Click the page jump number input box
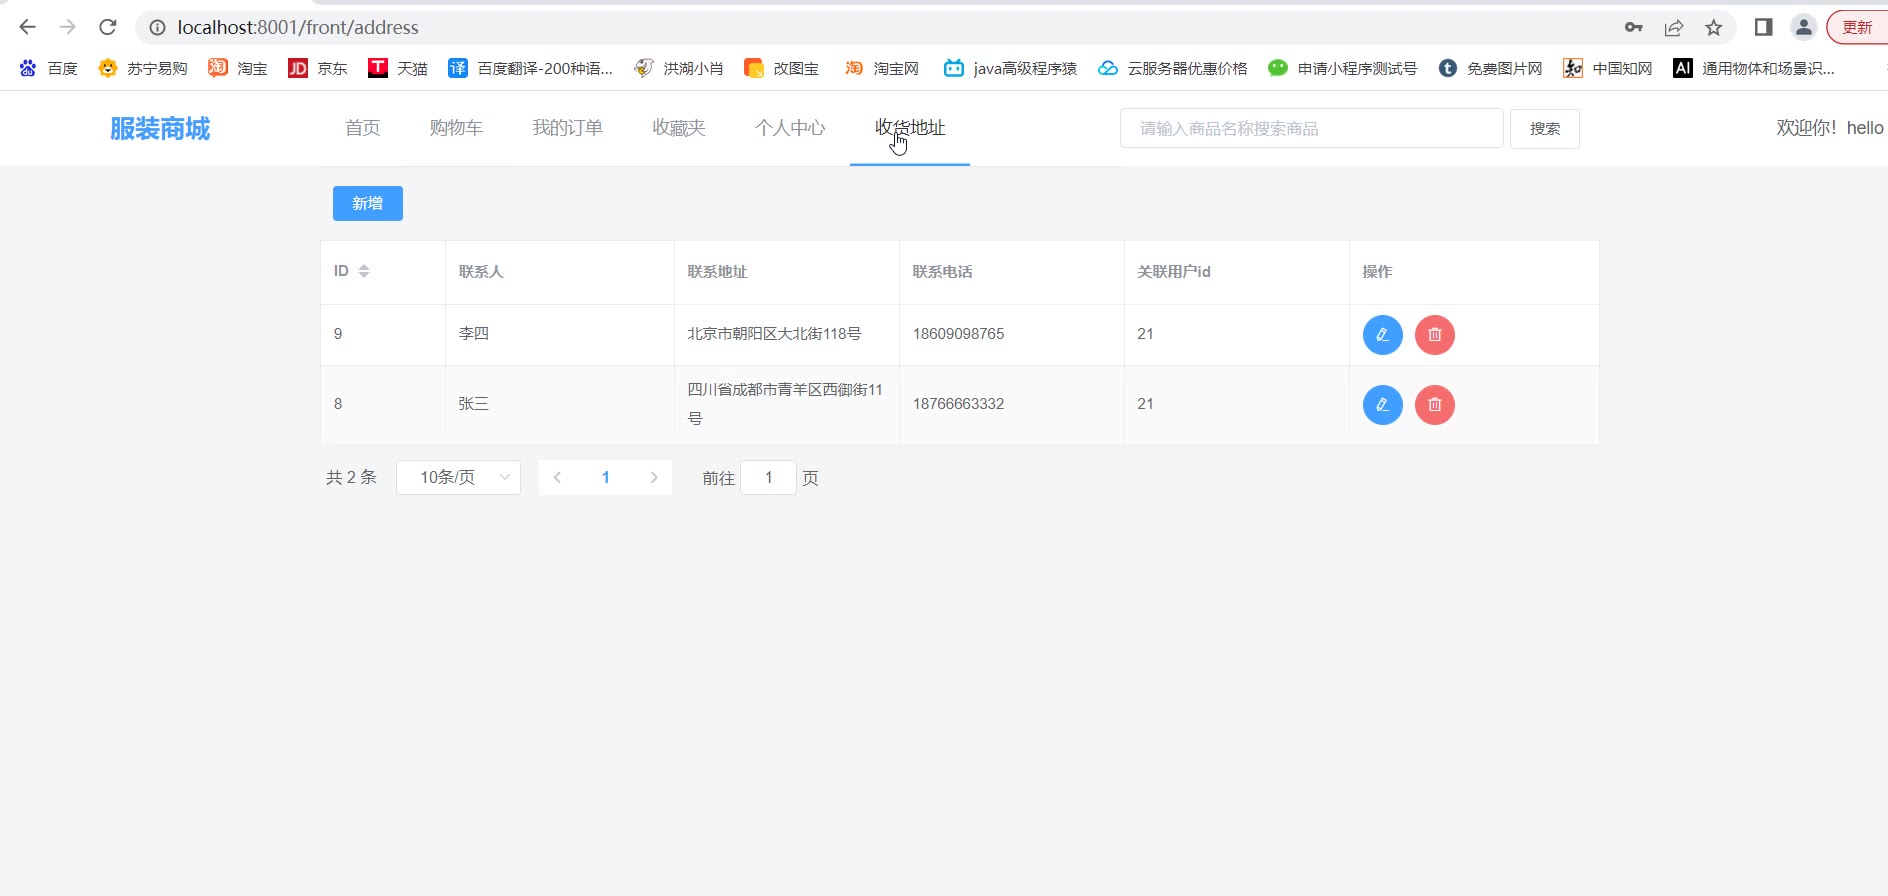 (x=768, y=478)
